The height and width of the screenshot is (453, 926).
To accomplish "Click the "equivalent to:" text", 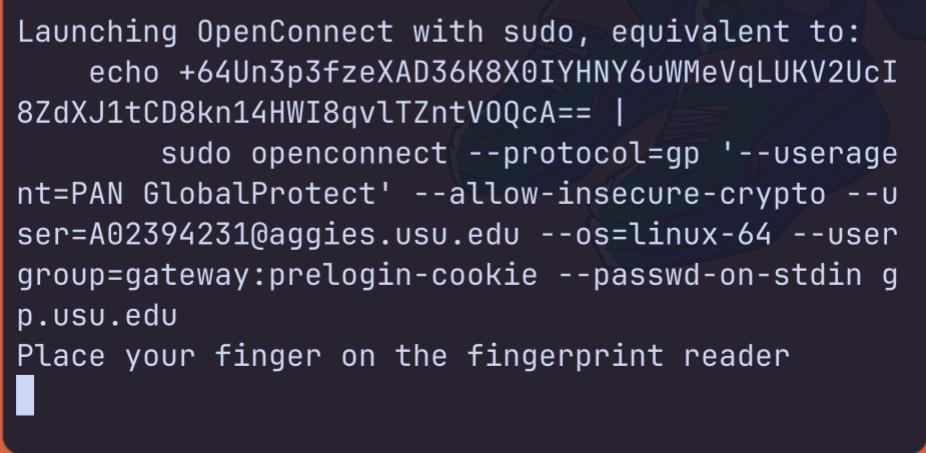I will pyautogui.click(x=736, y=32).
